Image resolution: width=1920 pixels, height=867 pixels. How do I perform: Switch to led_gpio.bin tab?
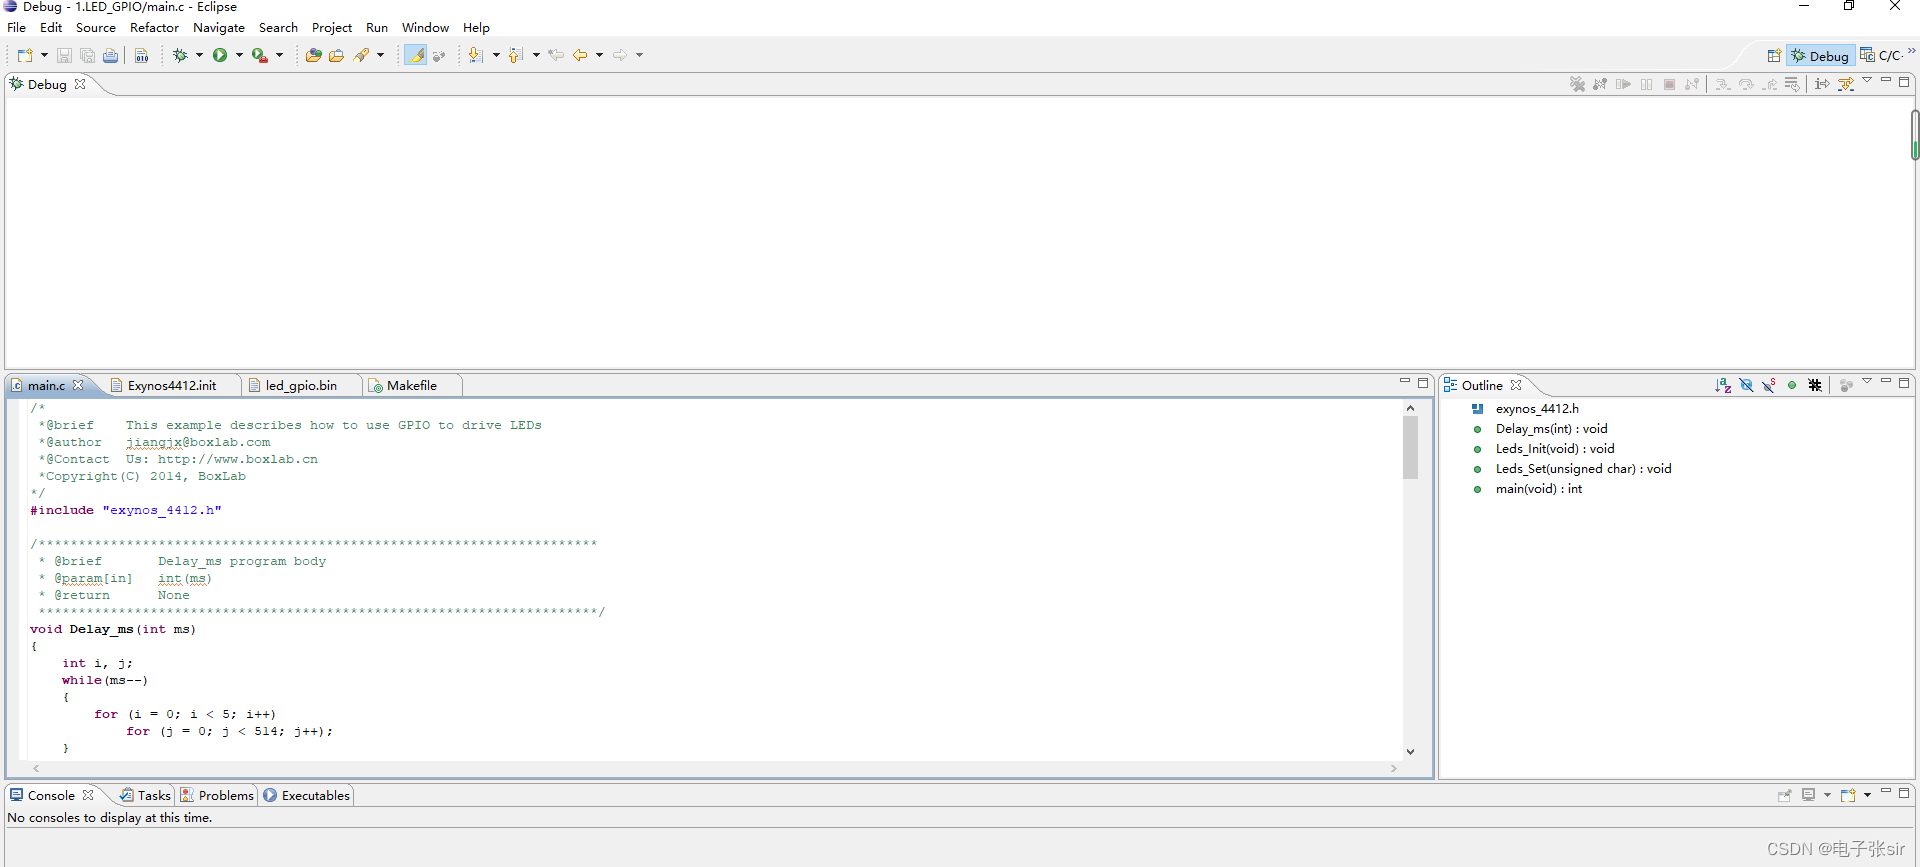tap(301, 385)
